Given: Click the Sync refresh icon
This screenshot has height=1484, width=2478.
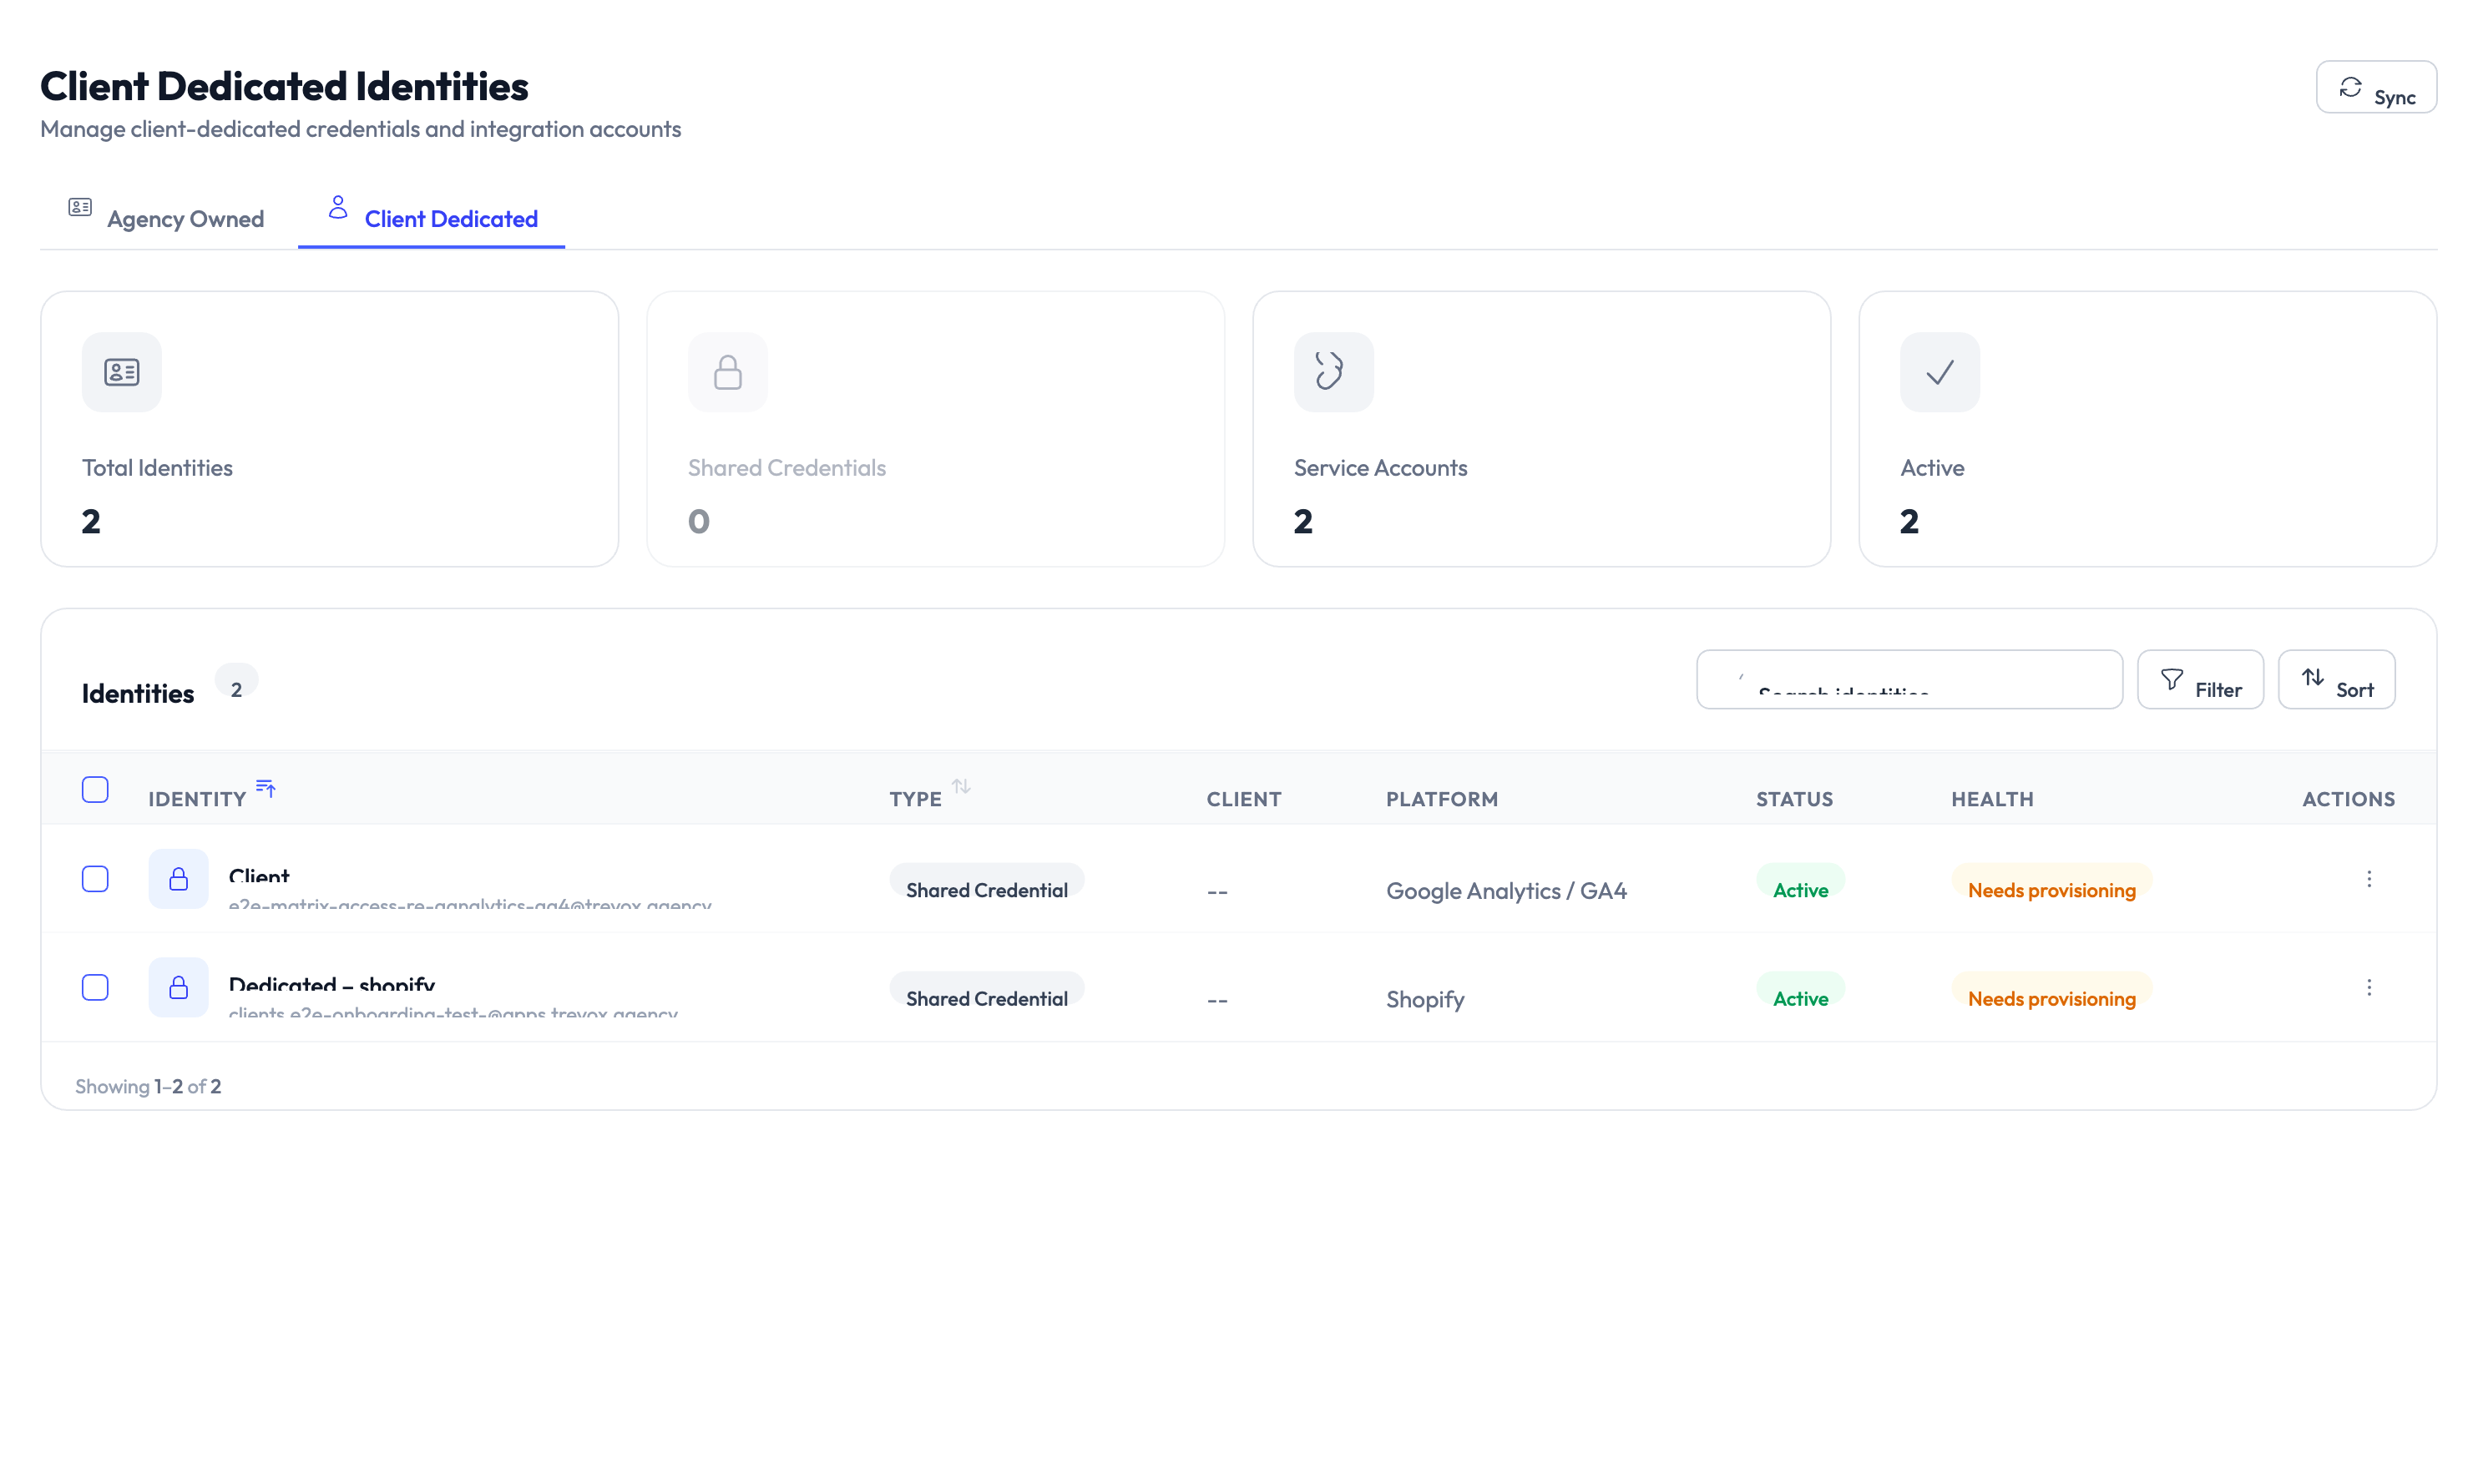Looking at the screenshot, I should [2352, 88].
